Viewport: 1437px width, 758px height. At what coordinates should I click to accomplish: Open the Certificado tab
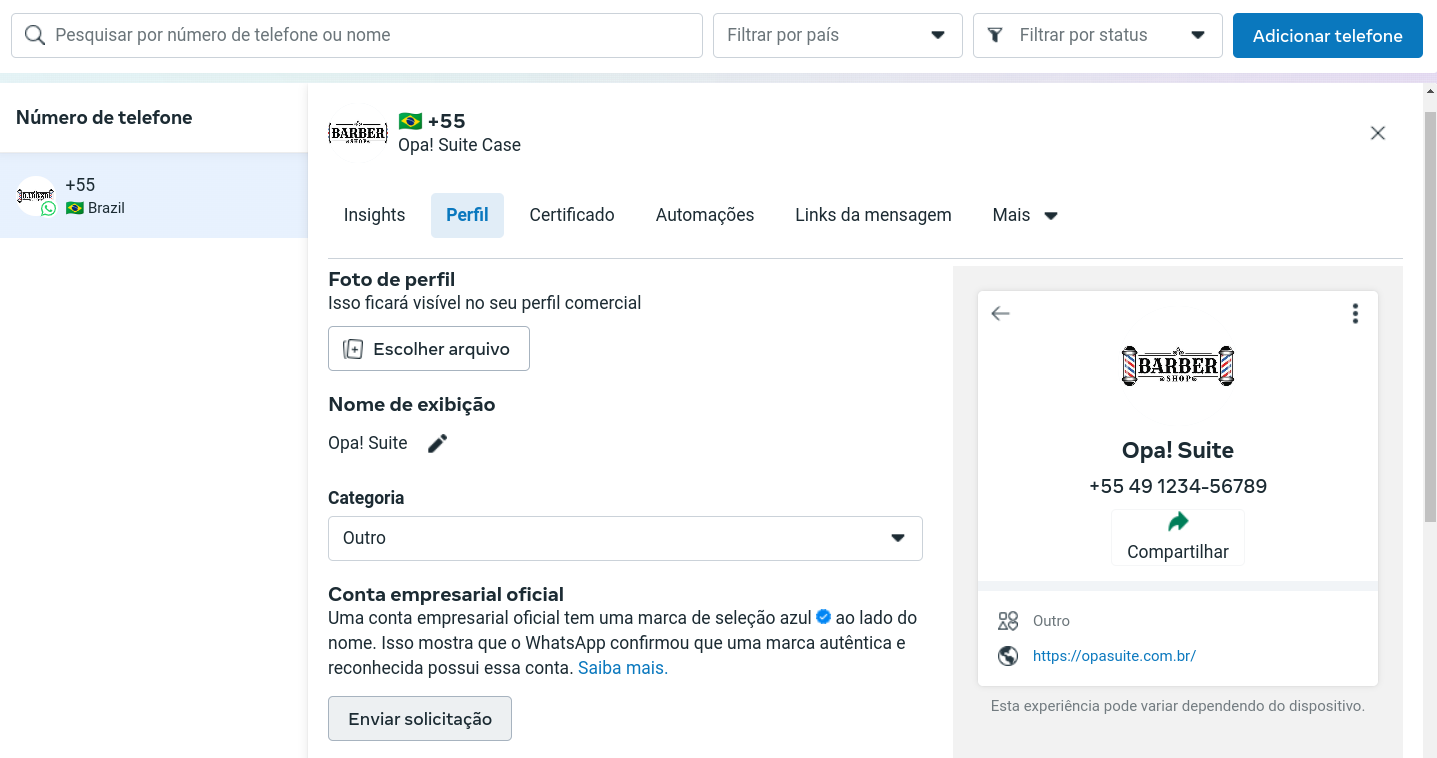572,215
